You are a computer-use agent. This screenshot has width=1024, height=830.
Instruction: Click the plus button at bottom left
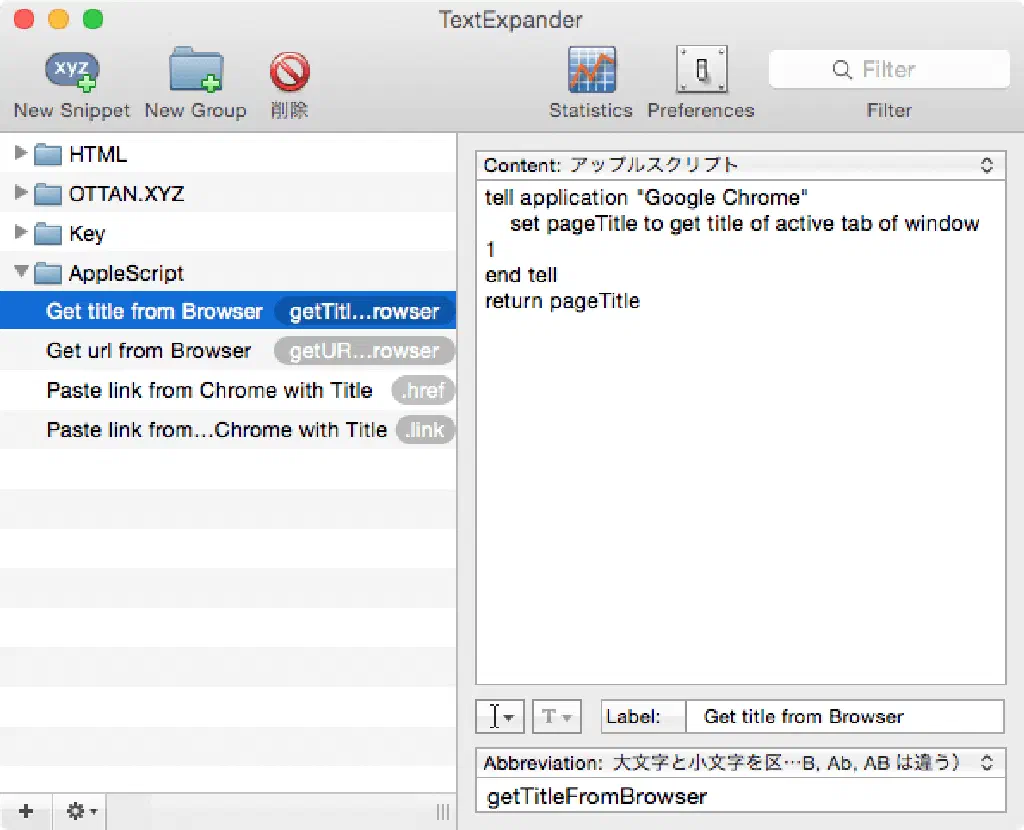tap(27, 812)
